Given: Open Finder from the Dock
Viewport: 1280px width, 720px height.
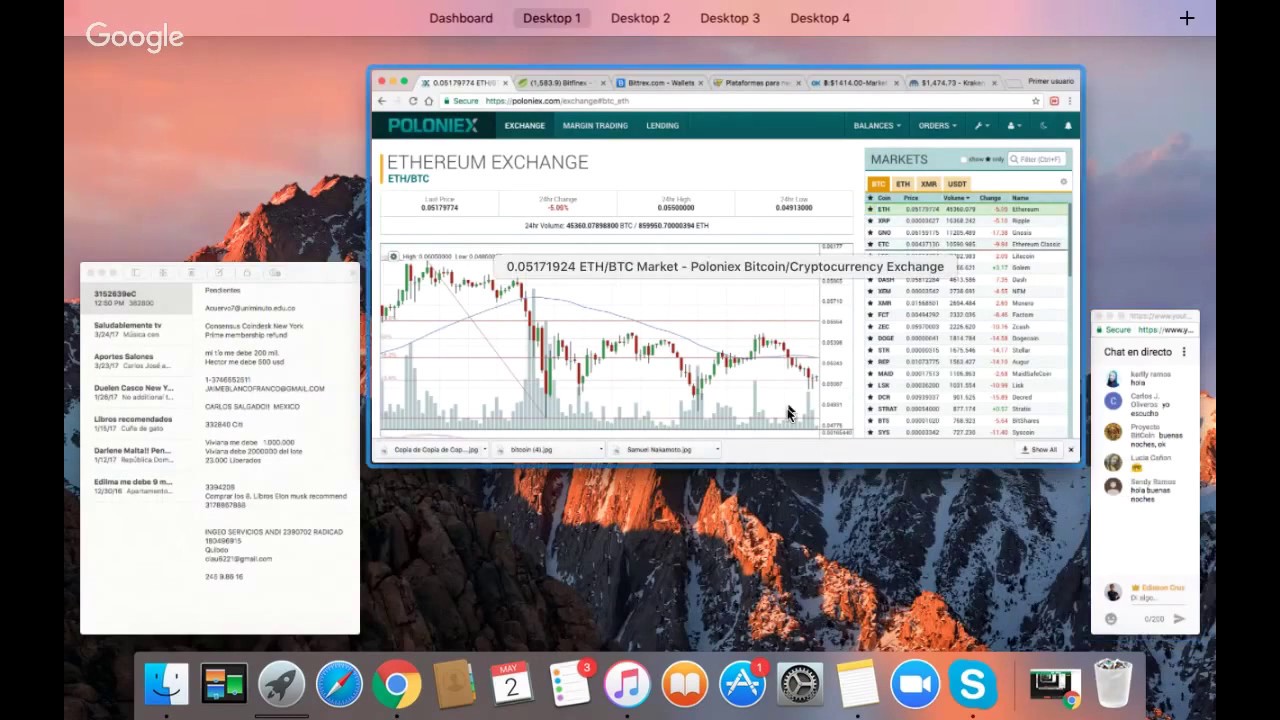Looking at the screenshot, I should point(166,685).
